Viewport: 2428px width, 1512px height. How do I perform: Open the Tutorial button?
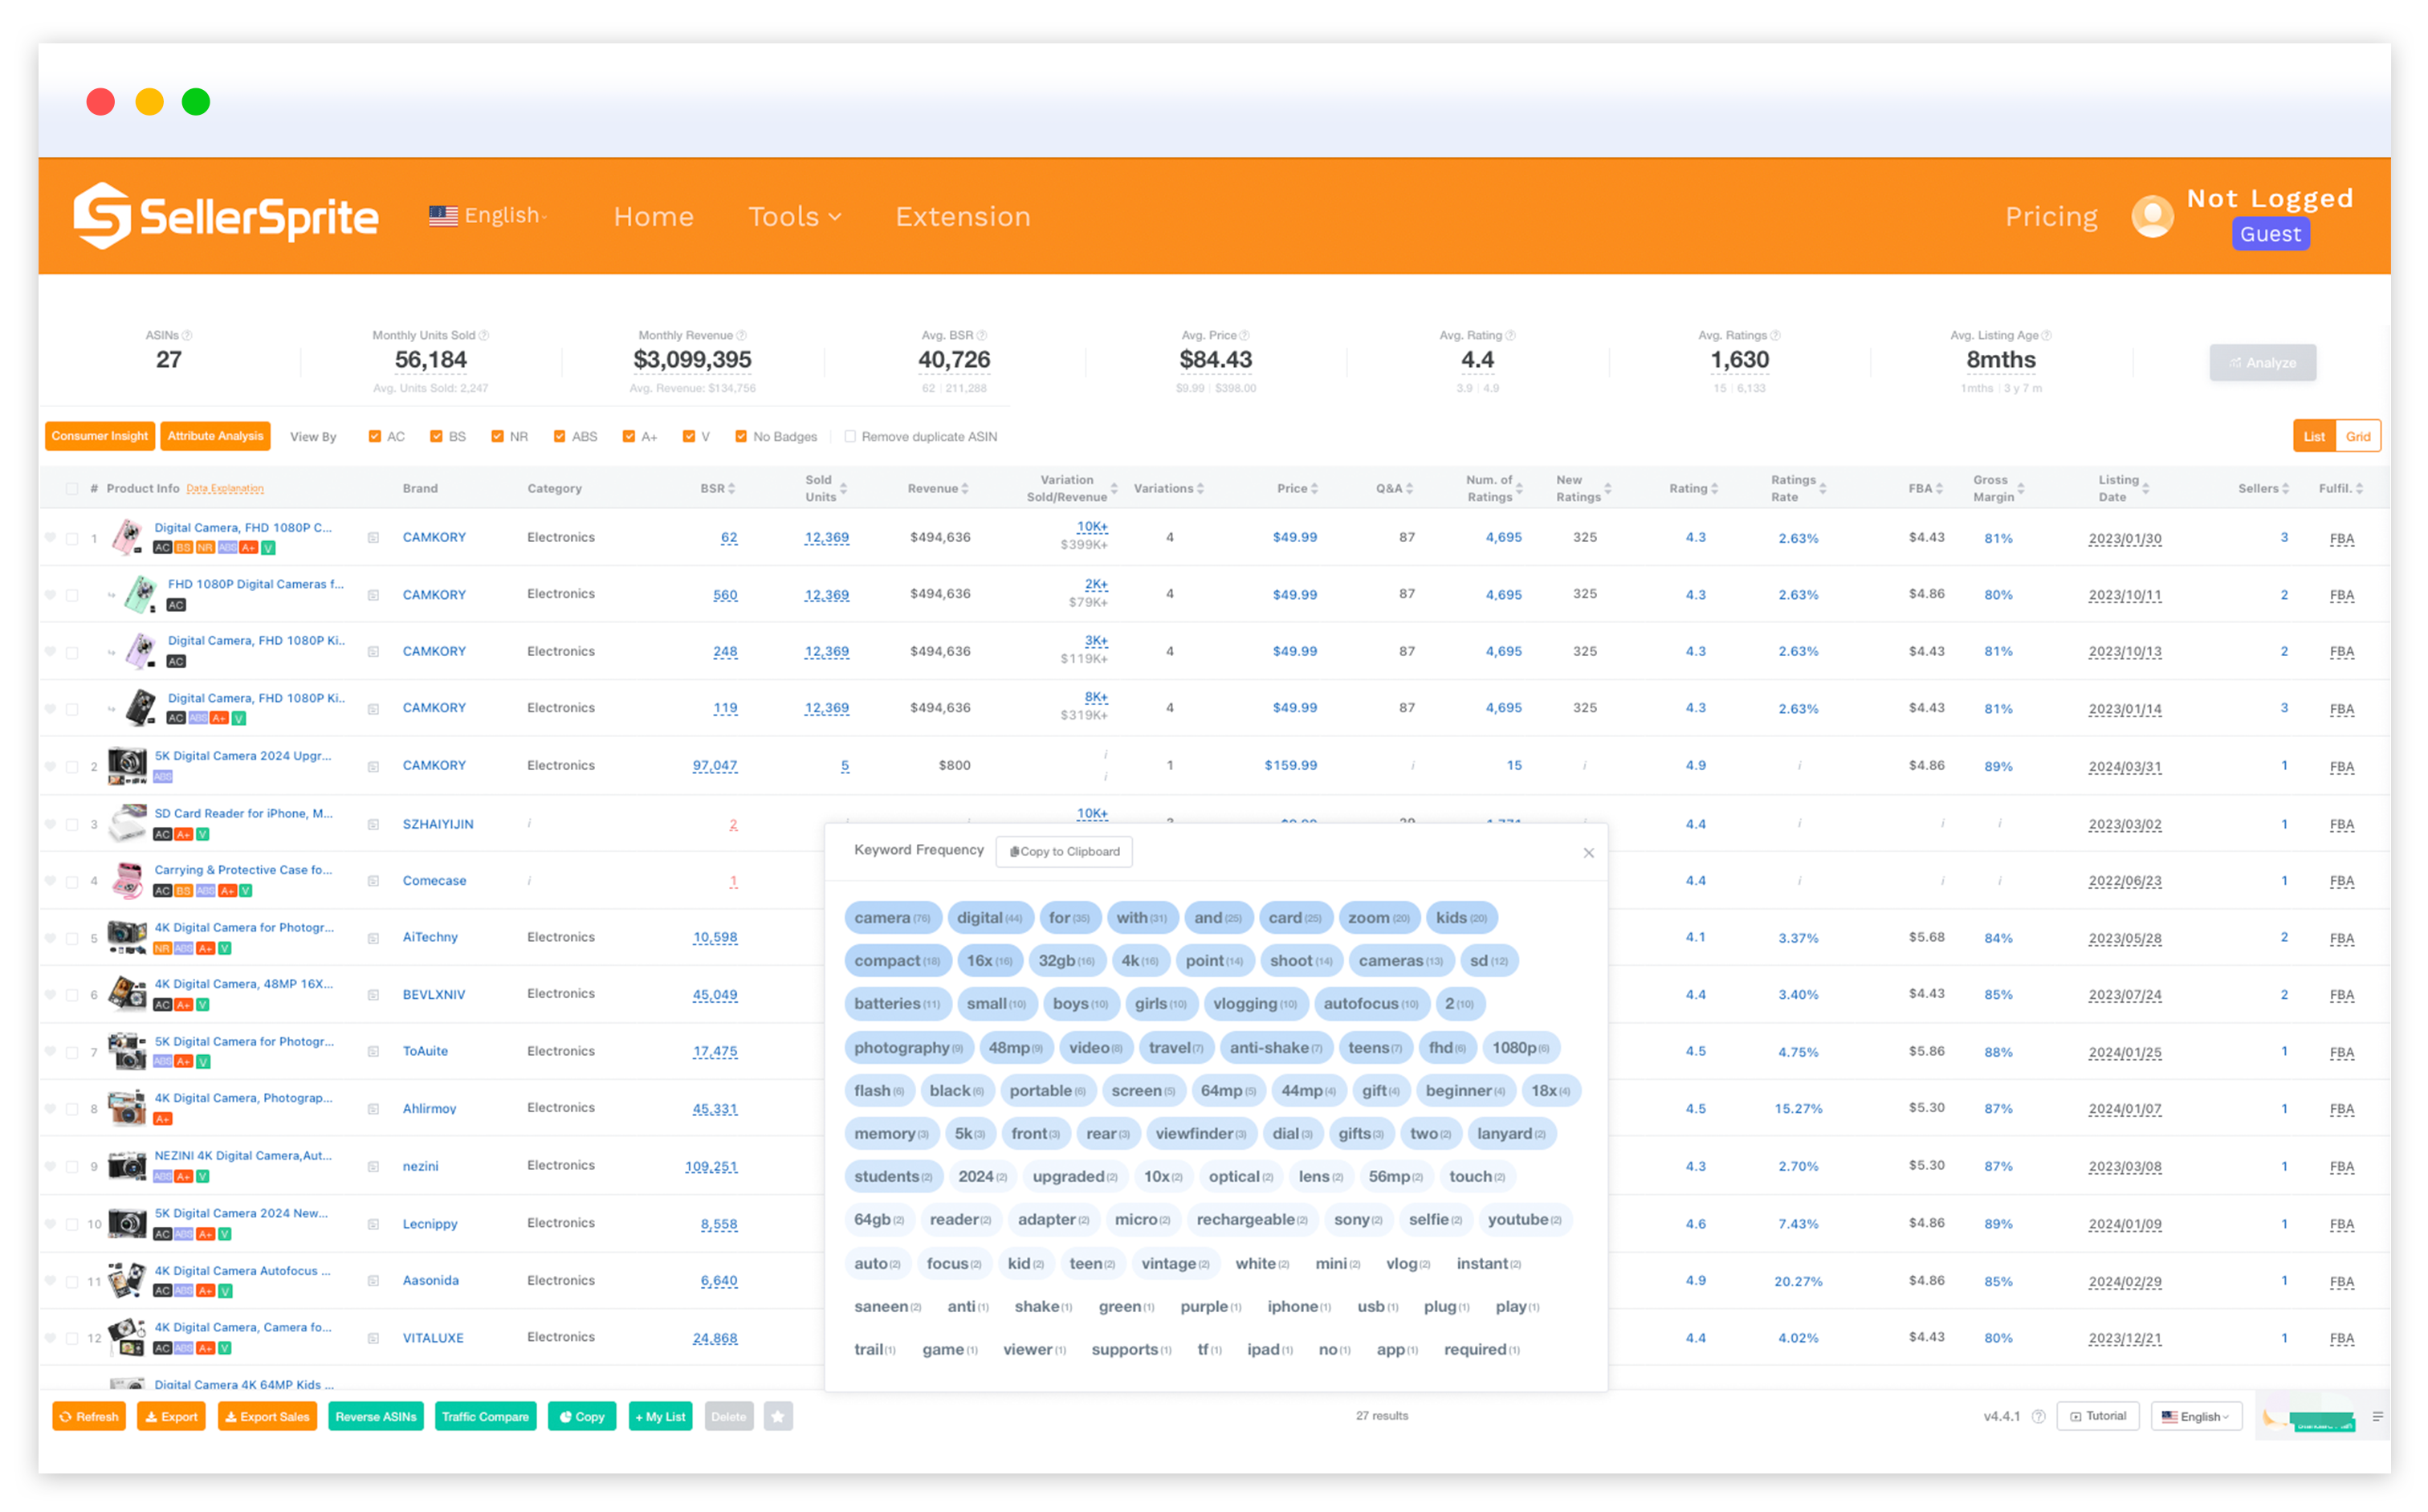click(2098, 1416)
